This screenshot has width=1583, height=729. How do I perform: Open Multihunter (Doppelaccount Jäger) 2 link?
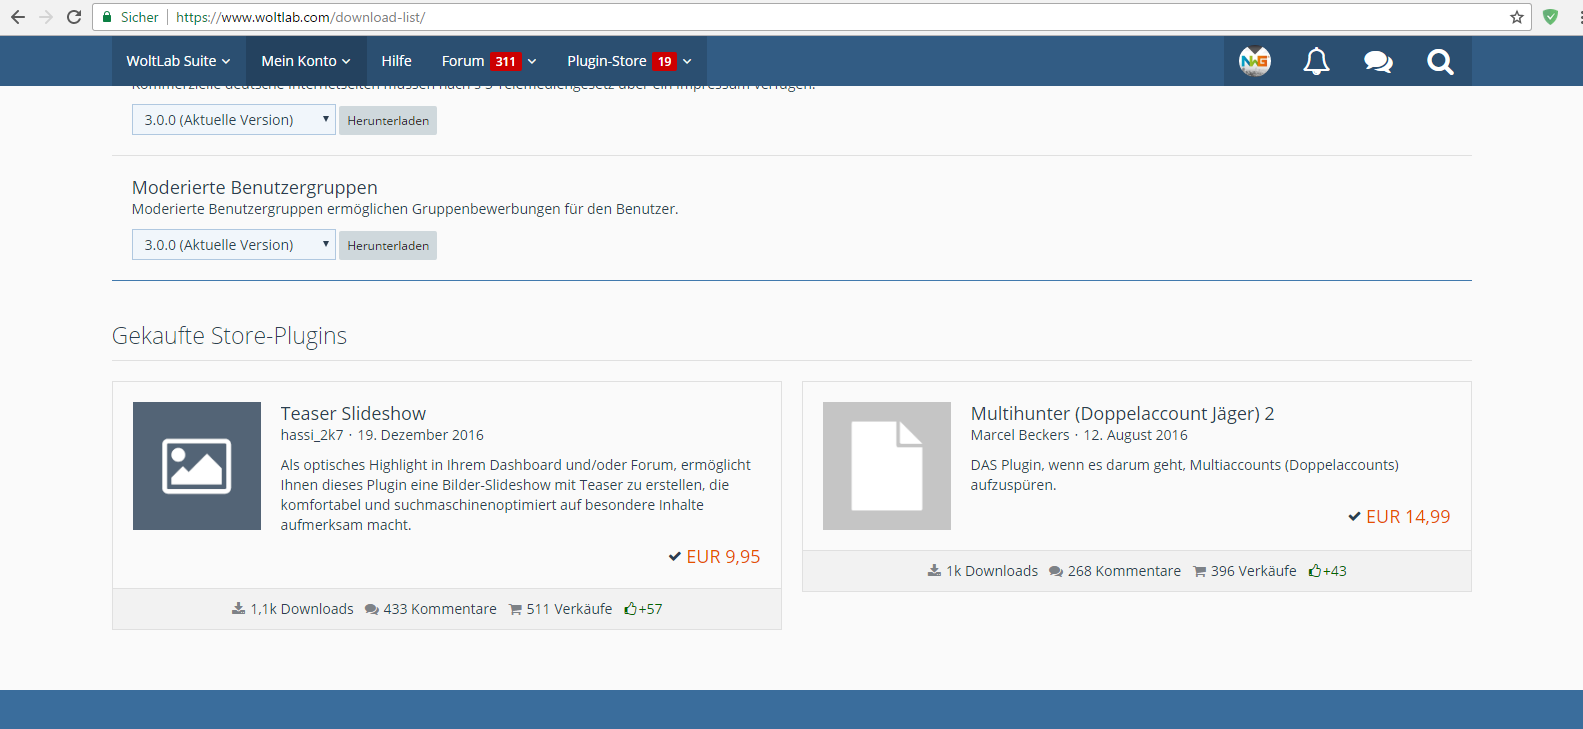click(1122, 414)
